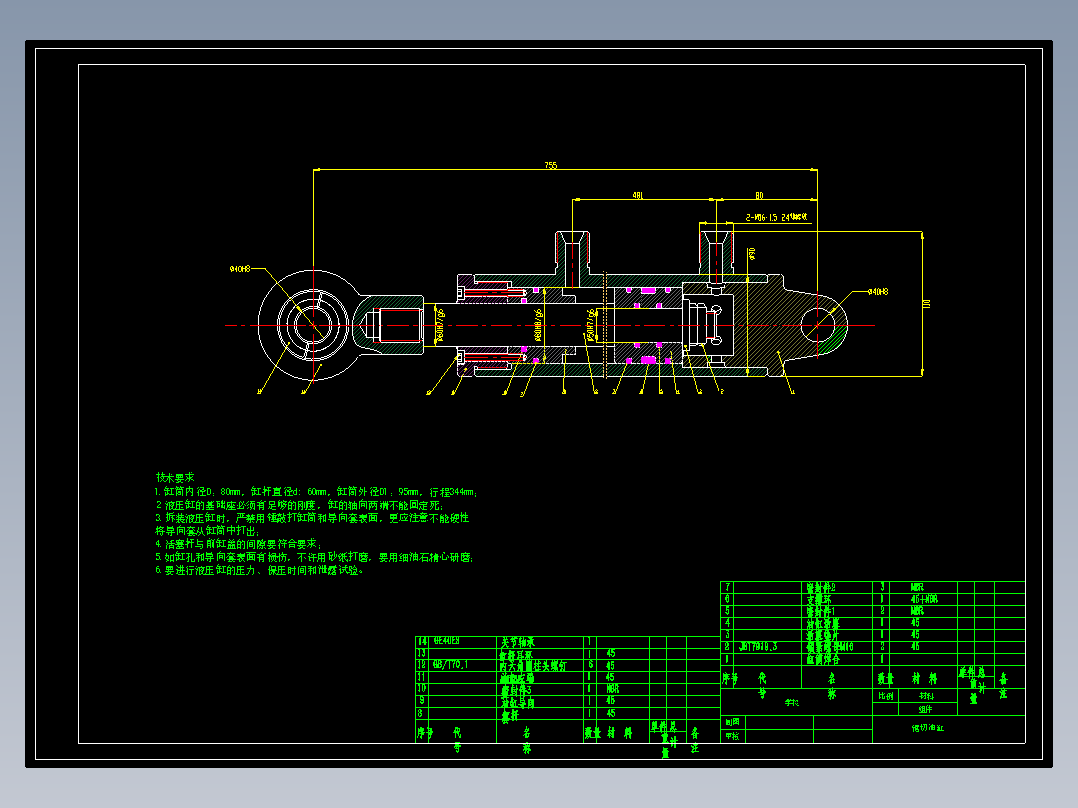Click requirement line 5 about 细油石精心研磨
Viewport: 1078px width, 808px height.
(314, 557)
